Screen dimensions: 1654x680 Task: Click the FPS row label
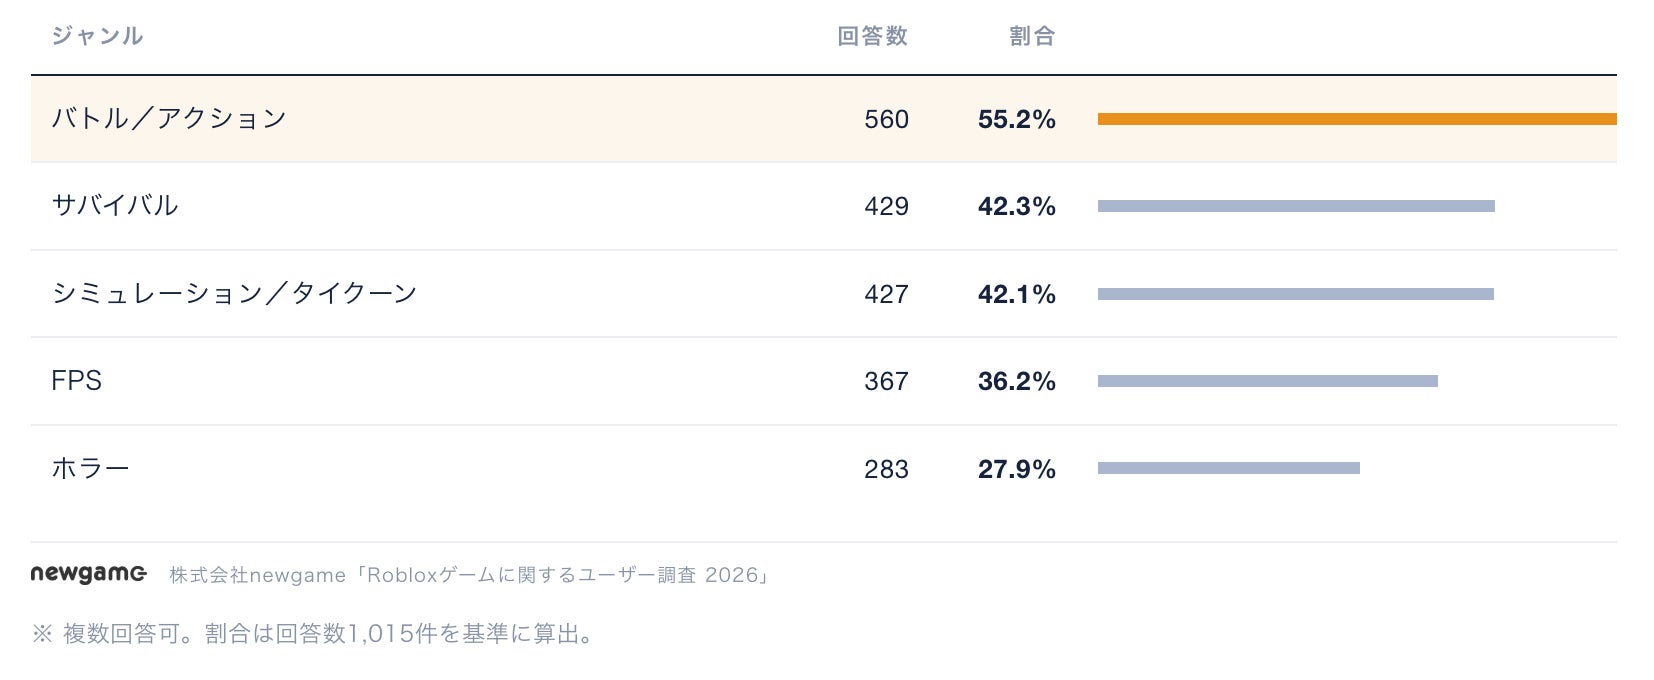pyautogui.click(x=76, y=381)
